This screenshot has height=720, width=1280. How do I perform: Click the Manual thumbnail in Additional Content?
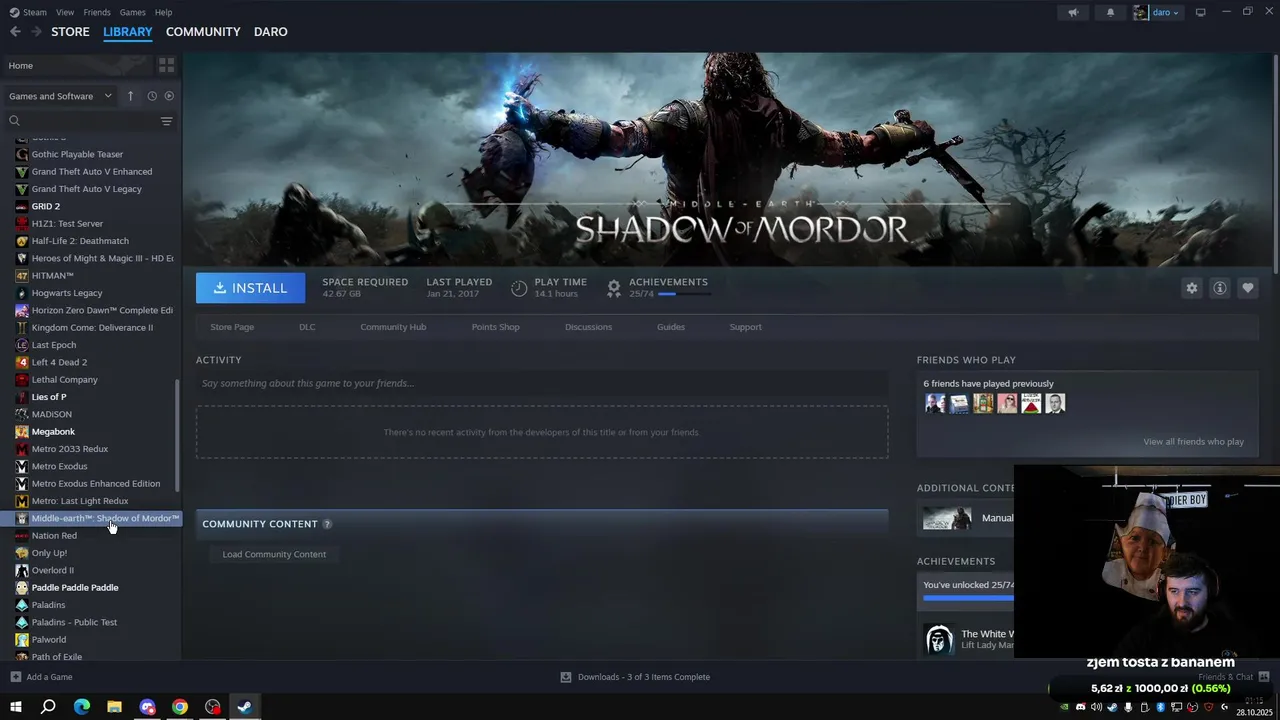pos(947,518)
